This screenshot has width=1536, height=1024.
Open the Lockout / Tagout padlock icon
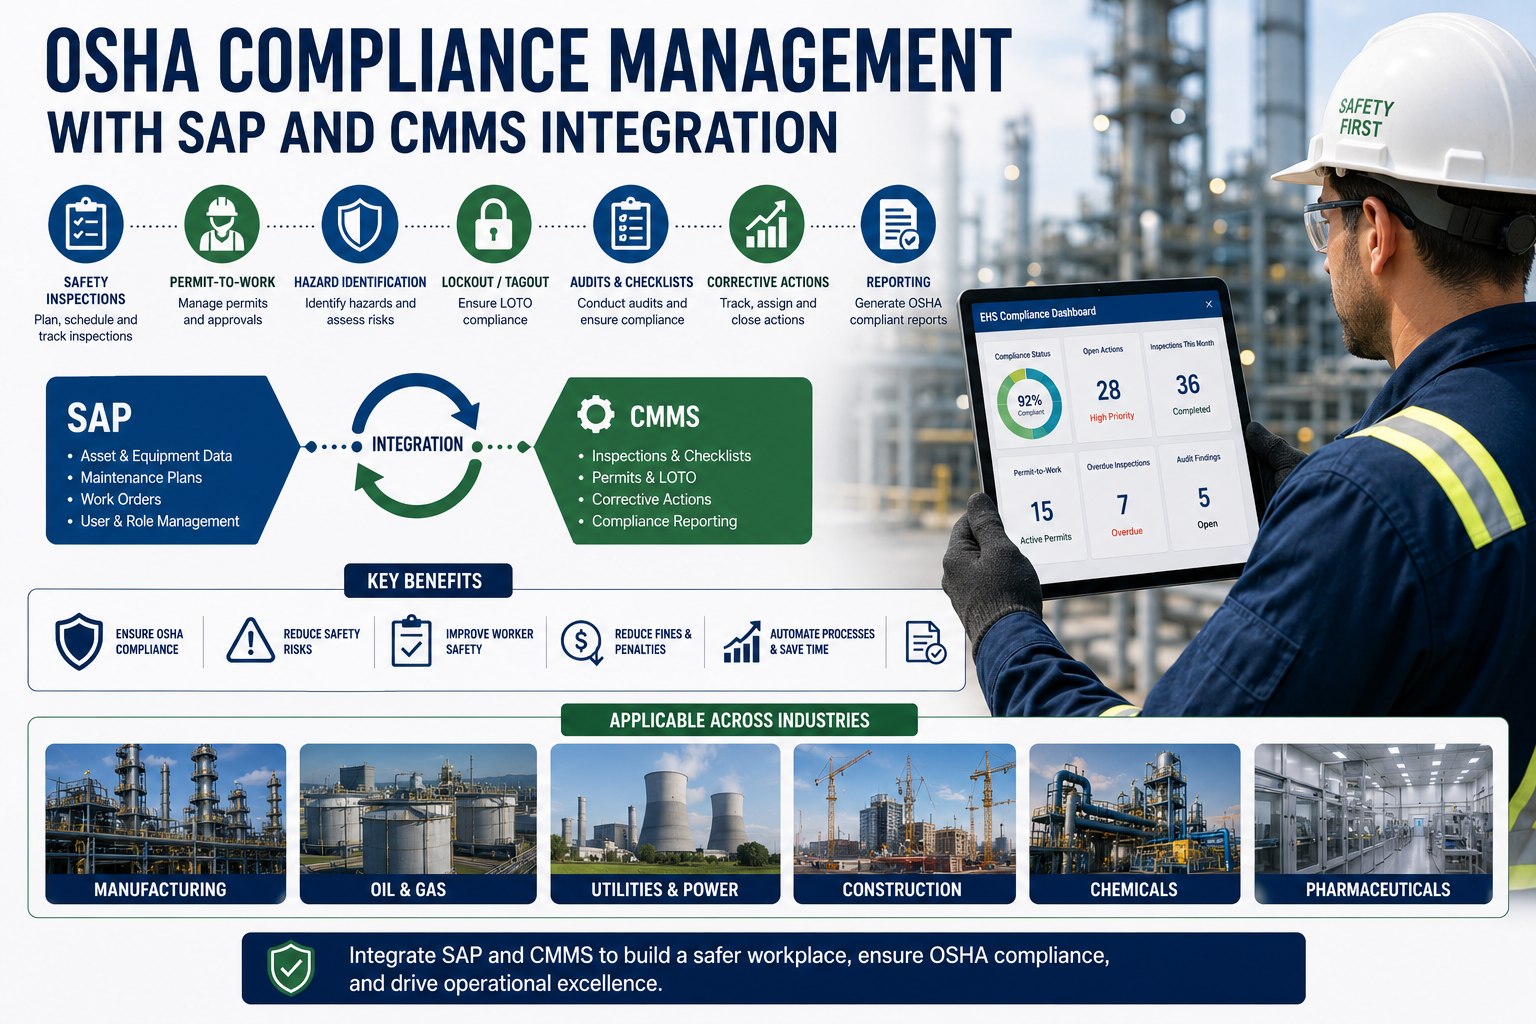(x=494, y=223)
